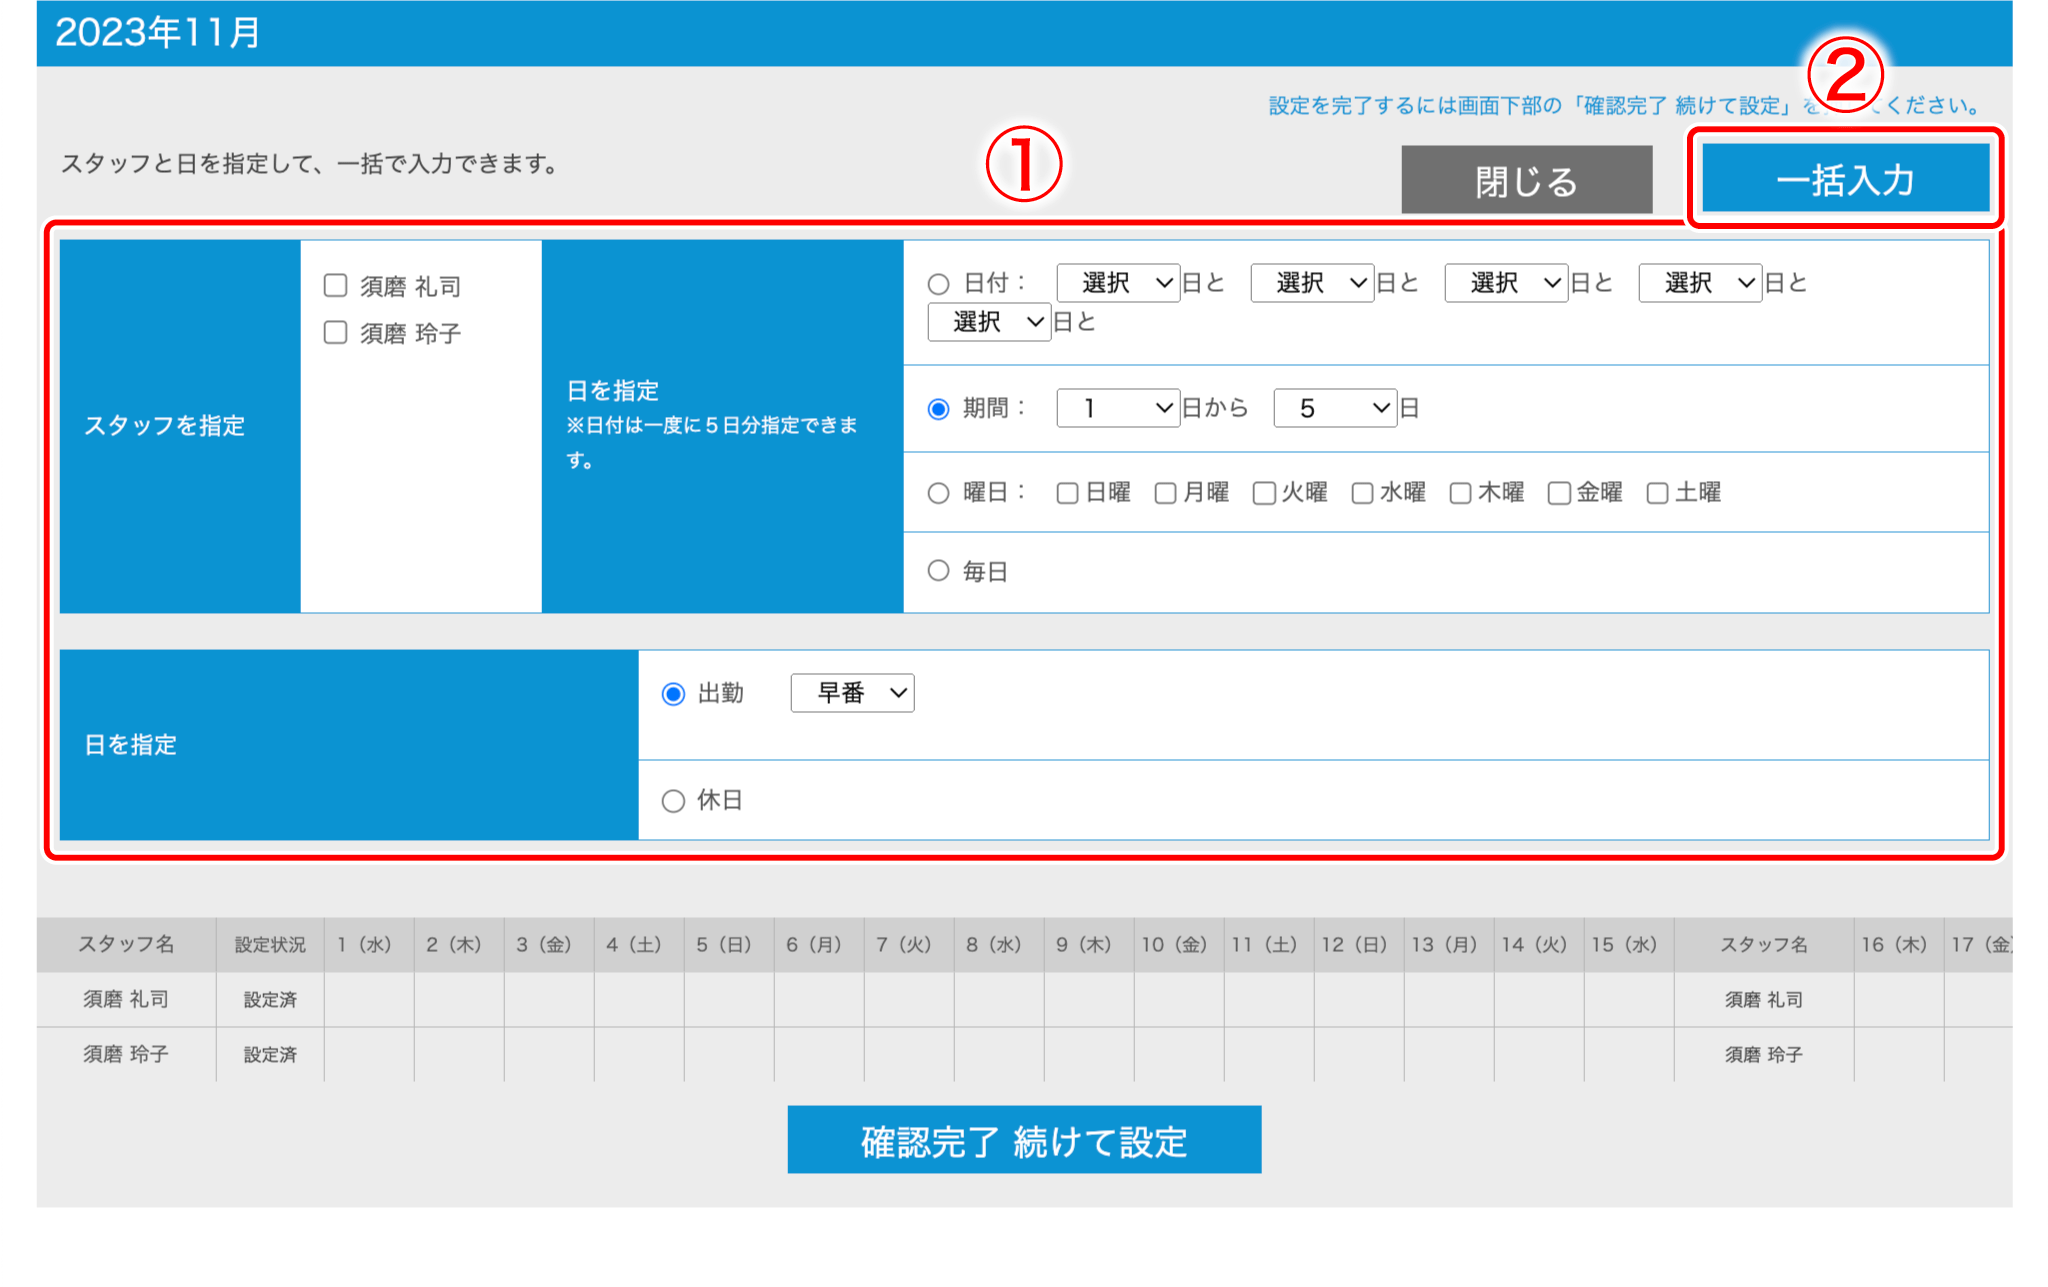Open the period start day dropdown
Screen dimensions: 2048x1287
pyautogui.click(x=1117, y=408)
